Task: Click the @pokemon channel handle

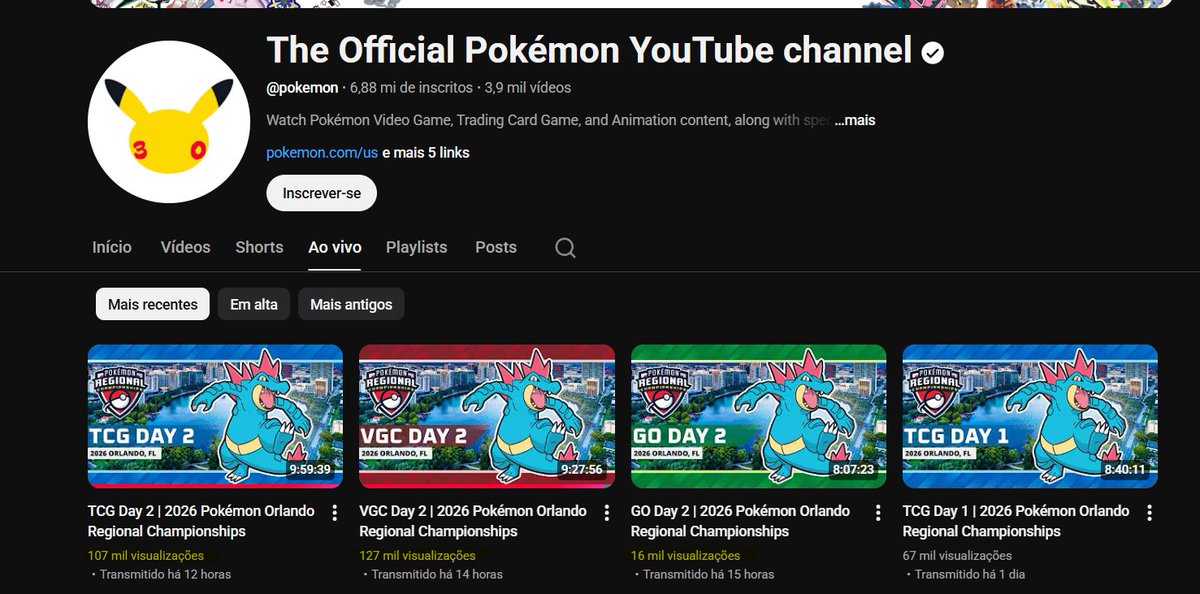Action: [302, 88]
